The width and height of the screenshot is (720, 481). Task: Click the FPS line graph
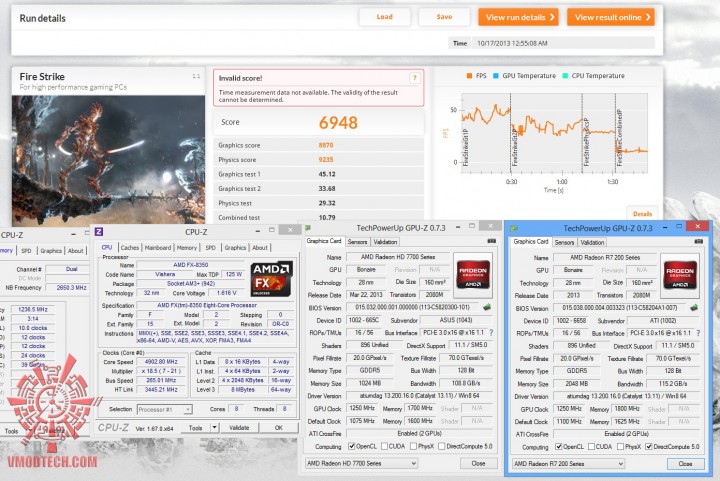555,133
